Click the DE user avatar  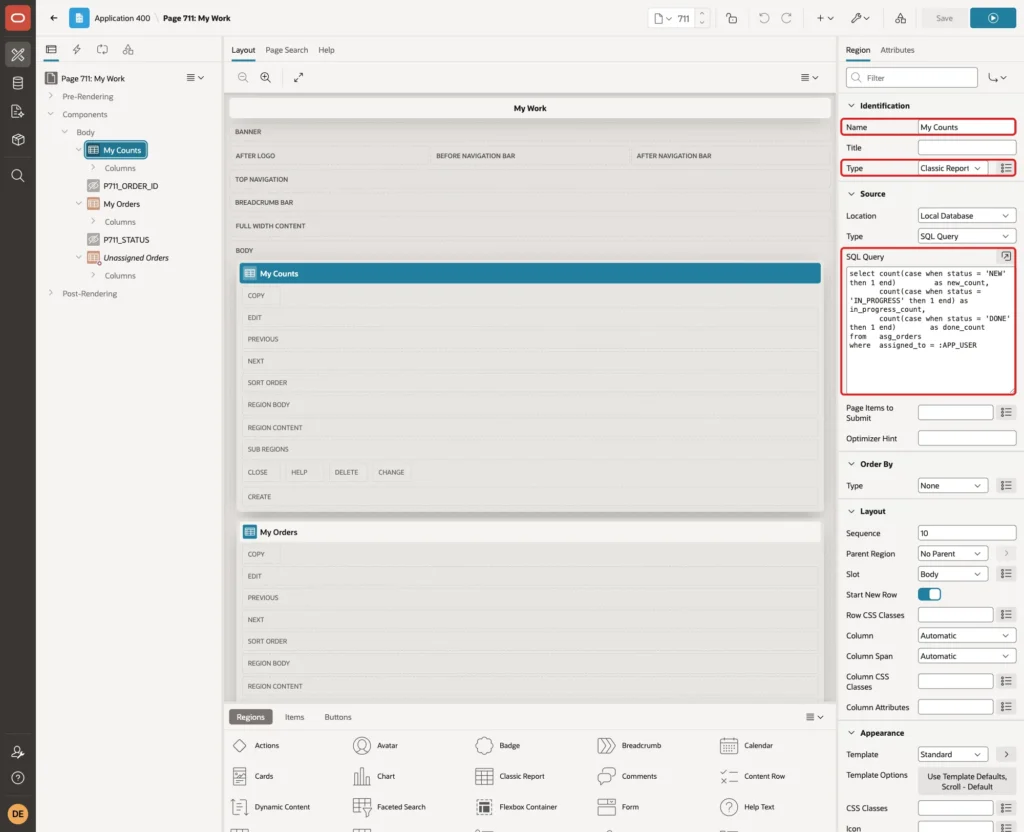(18, 814)
